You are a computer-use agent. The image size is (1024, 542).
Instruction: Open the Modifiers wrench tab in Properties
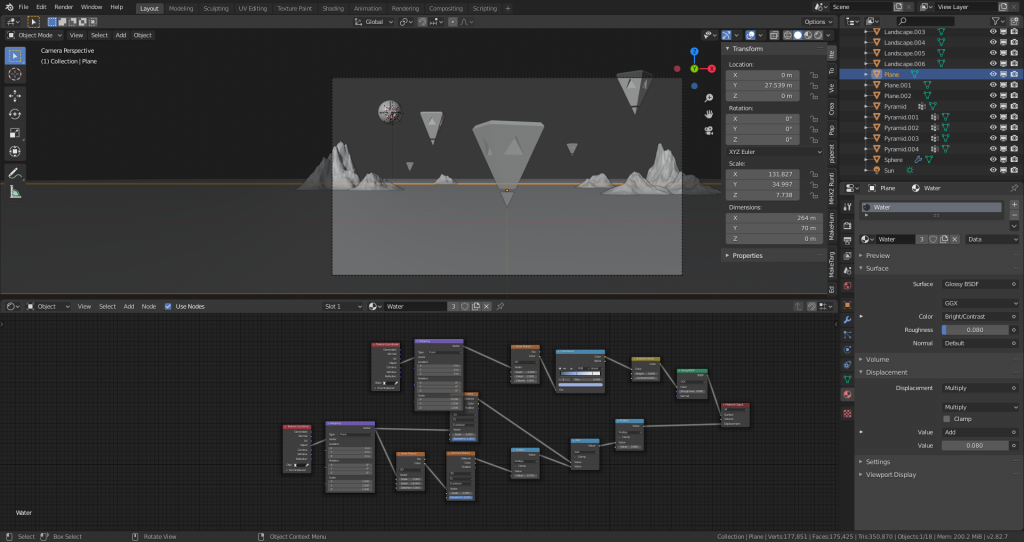click(x=848, y=319)
